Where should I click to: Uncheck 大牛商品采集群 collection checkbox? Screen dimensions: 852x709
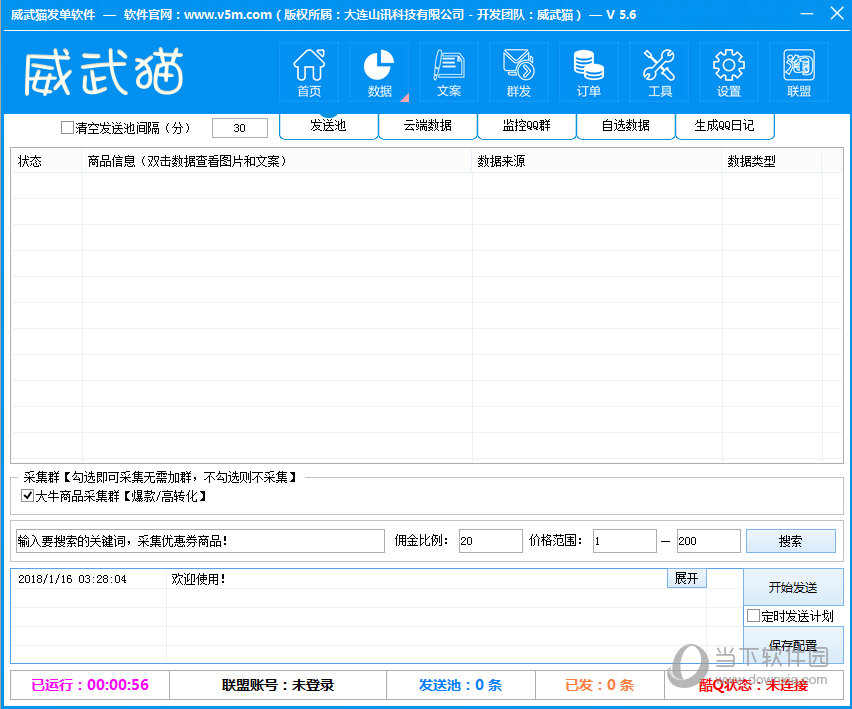tap(28, 496)
